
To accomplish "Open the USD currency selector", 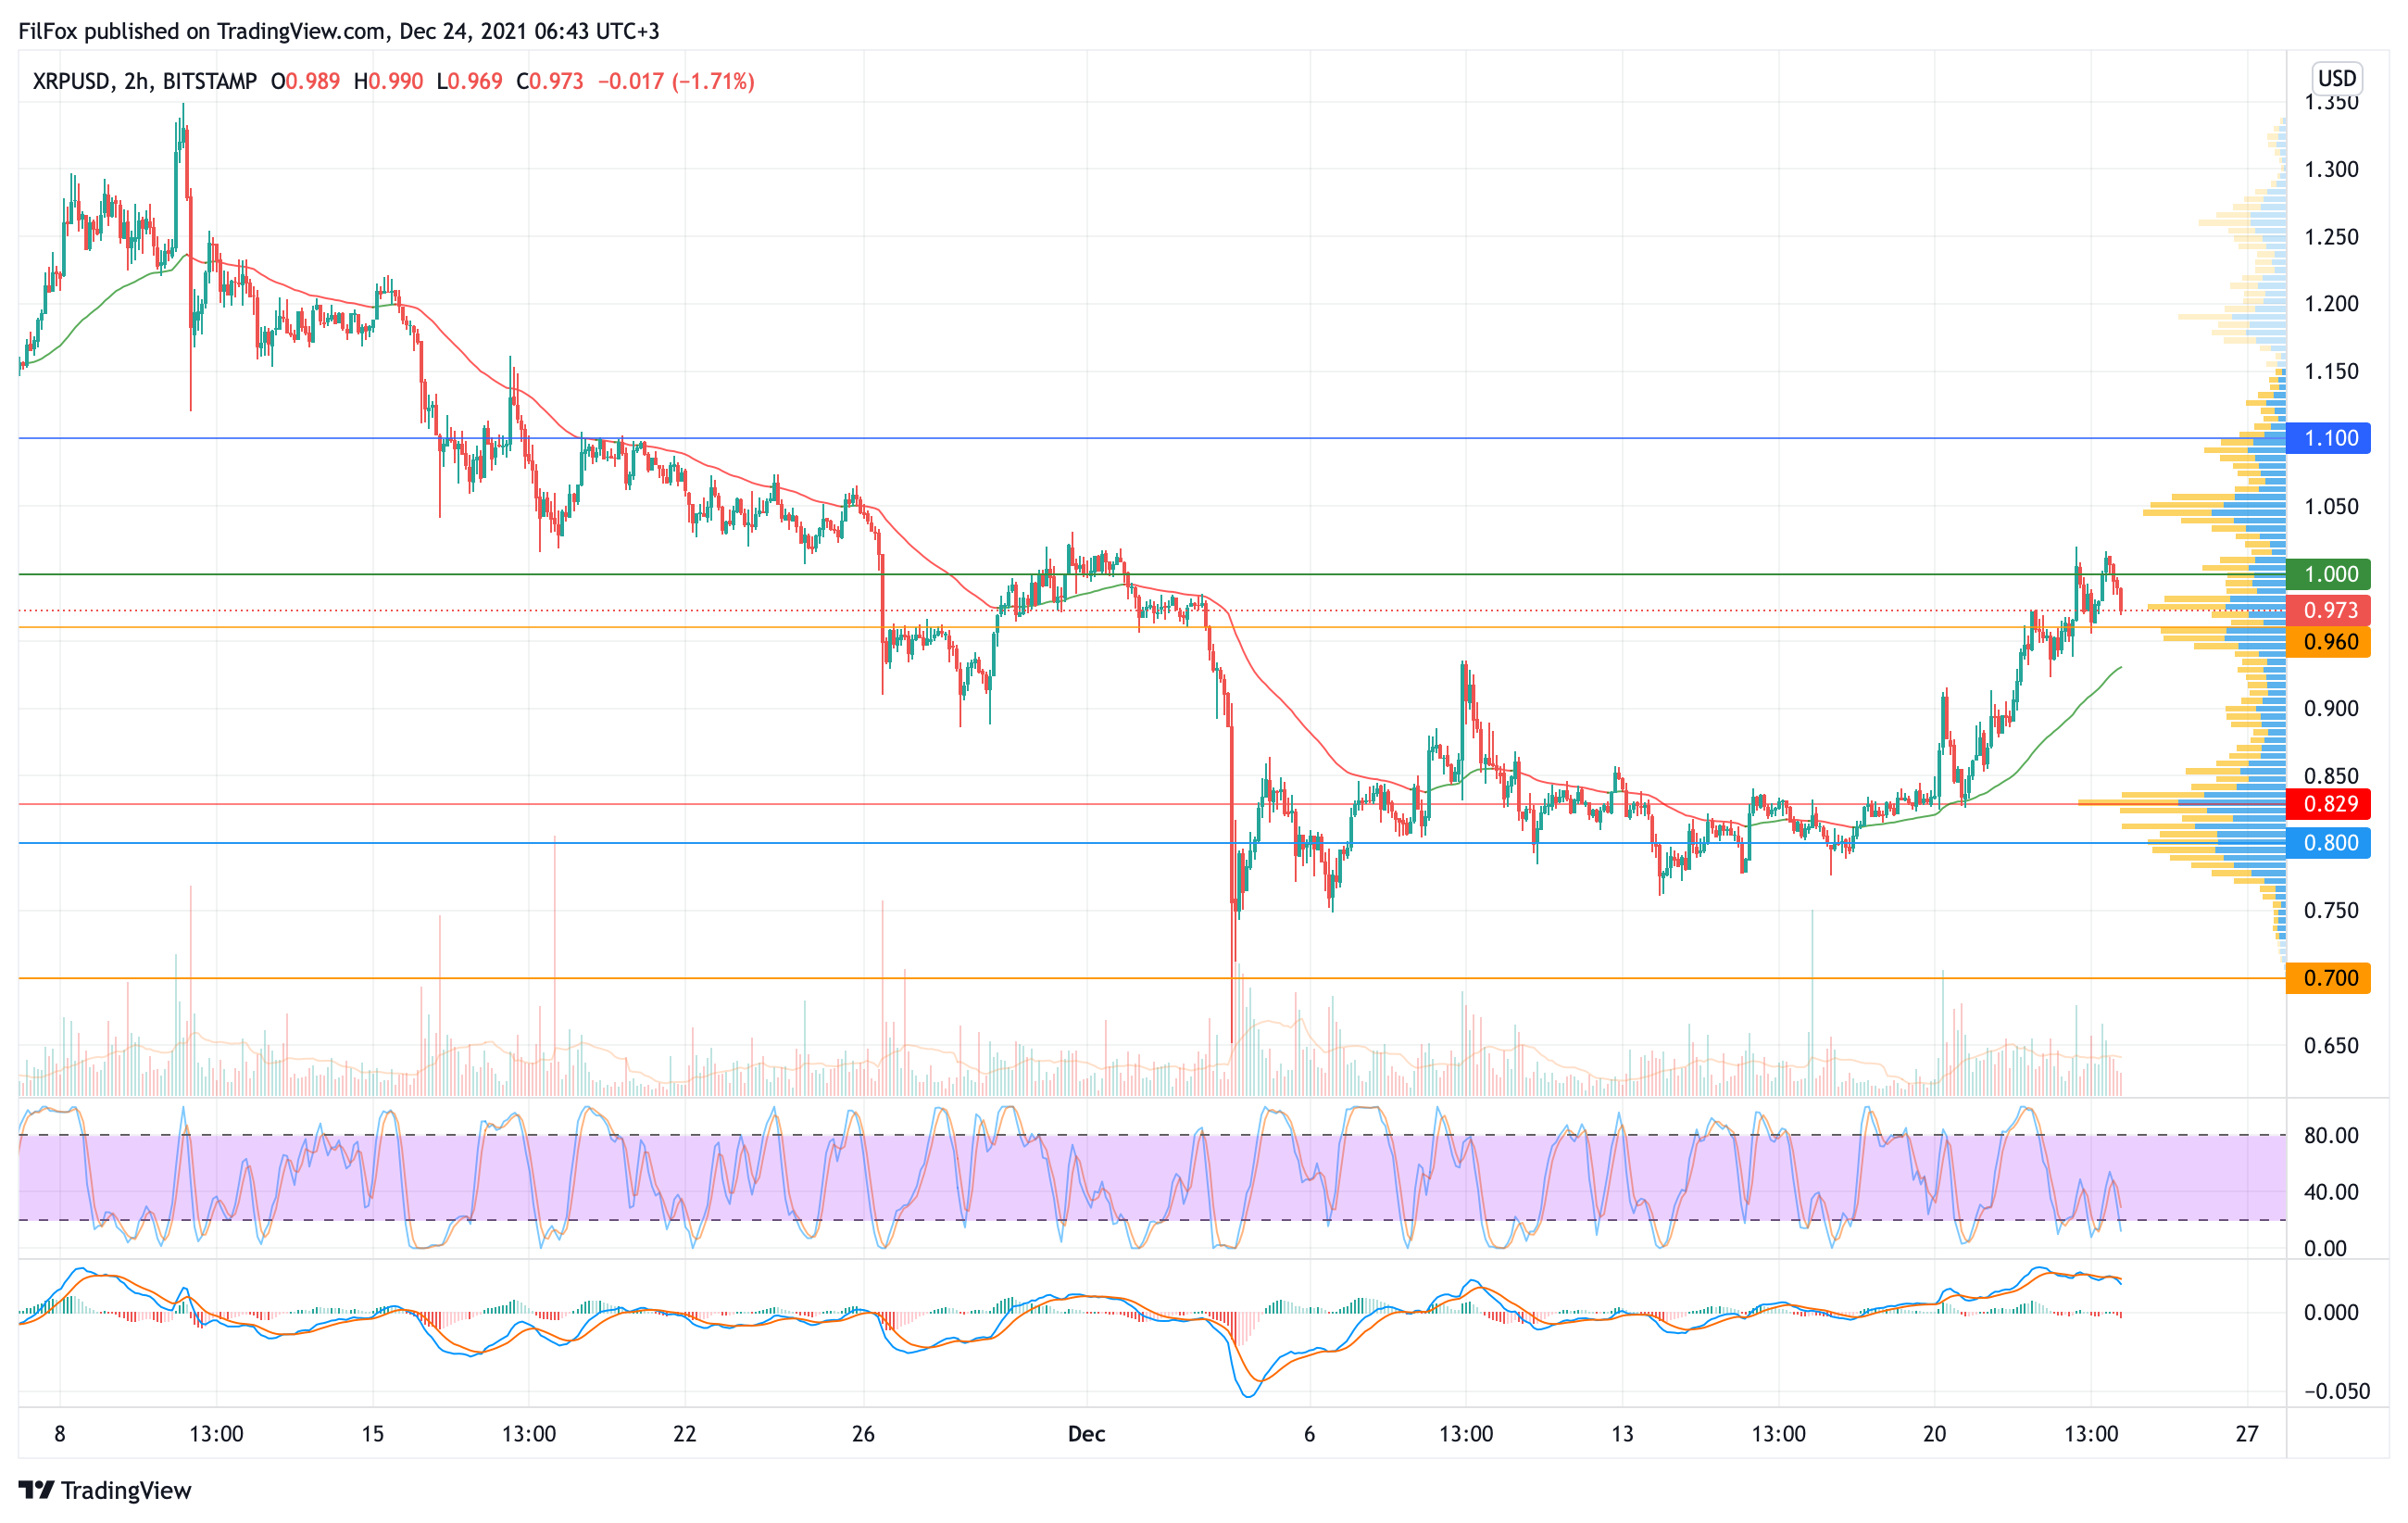I will pos(2337,78).
